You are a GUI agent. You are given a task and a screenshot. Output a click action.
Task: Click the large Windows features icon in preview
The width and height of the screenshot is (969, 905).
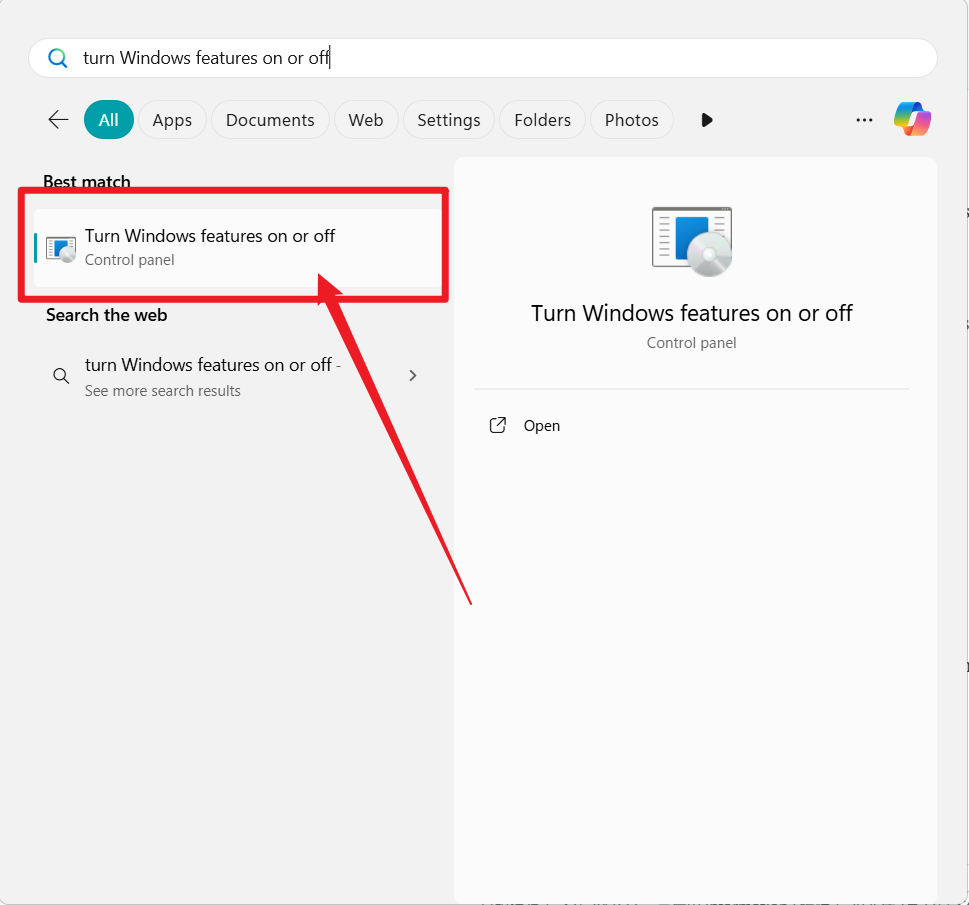point(692,241)
